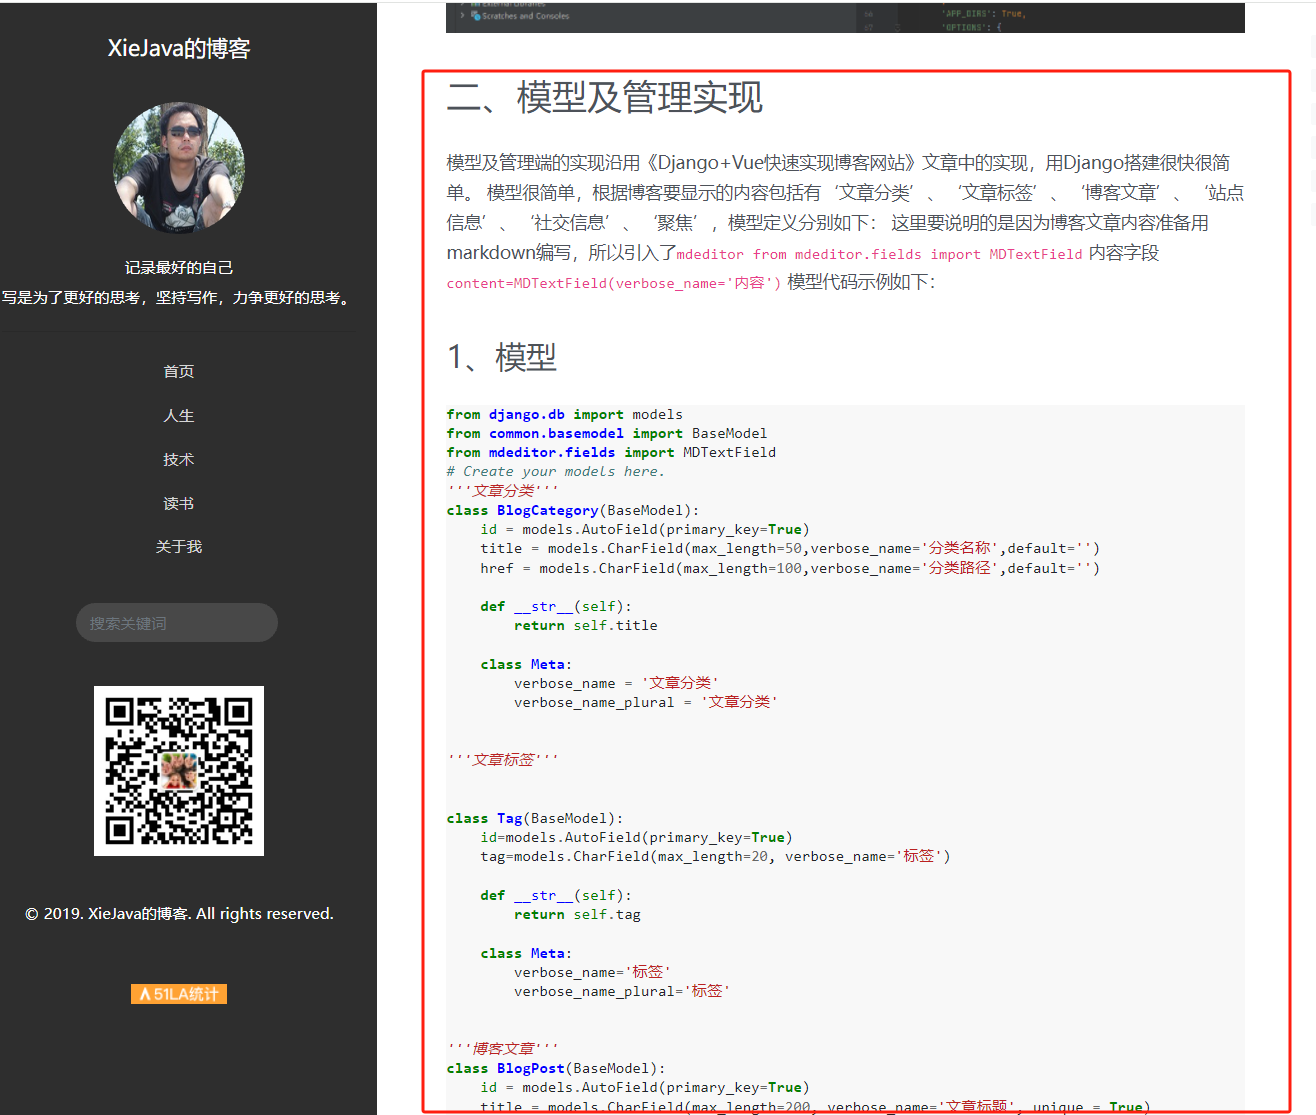Click the QR code image
The image size is (1316, 1115).
point(179,771)
